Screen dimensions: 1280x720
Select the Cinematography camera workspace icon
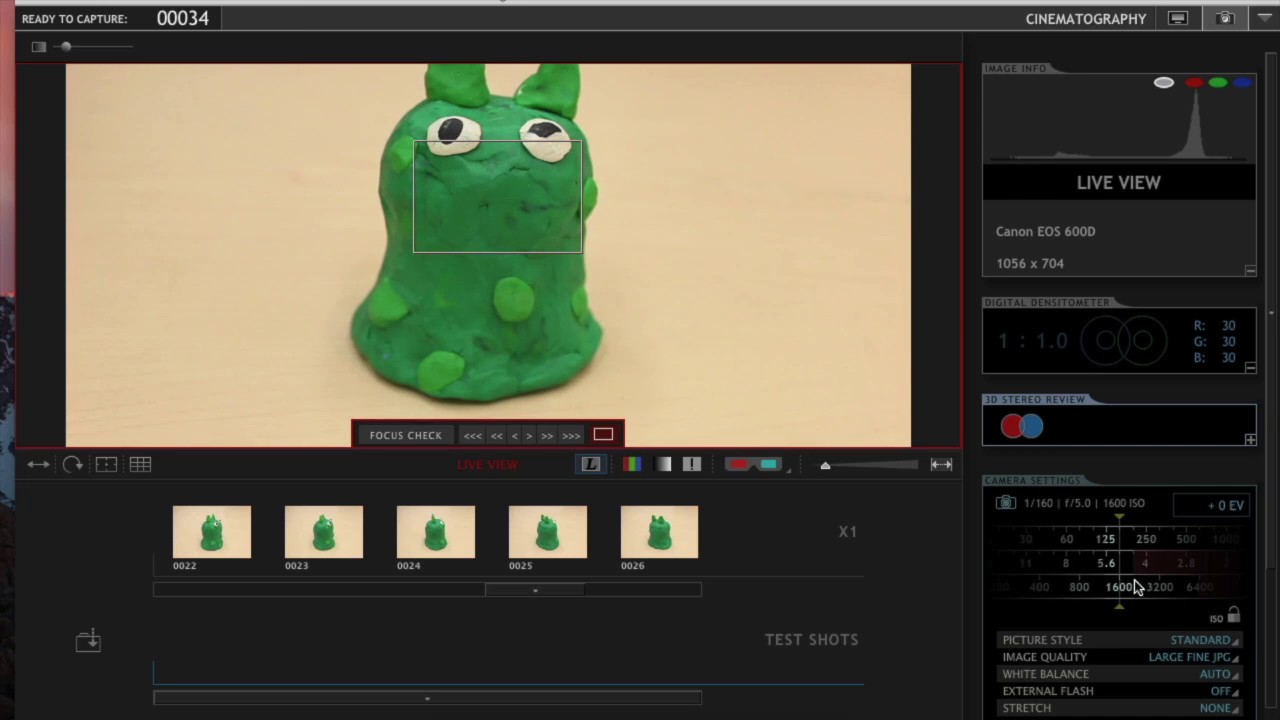1225,18
